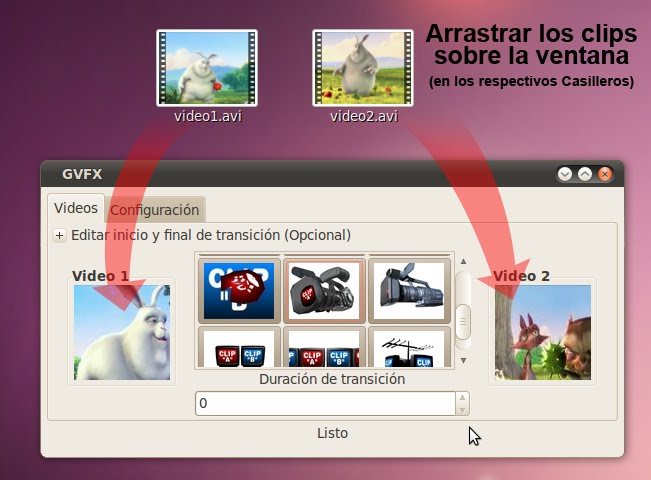Click the Video 1 preview slot
Image resolution: width=651 pixels, height=480 pixels.
(120, 332)
